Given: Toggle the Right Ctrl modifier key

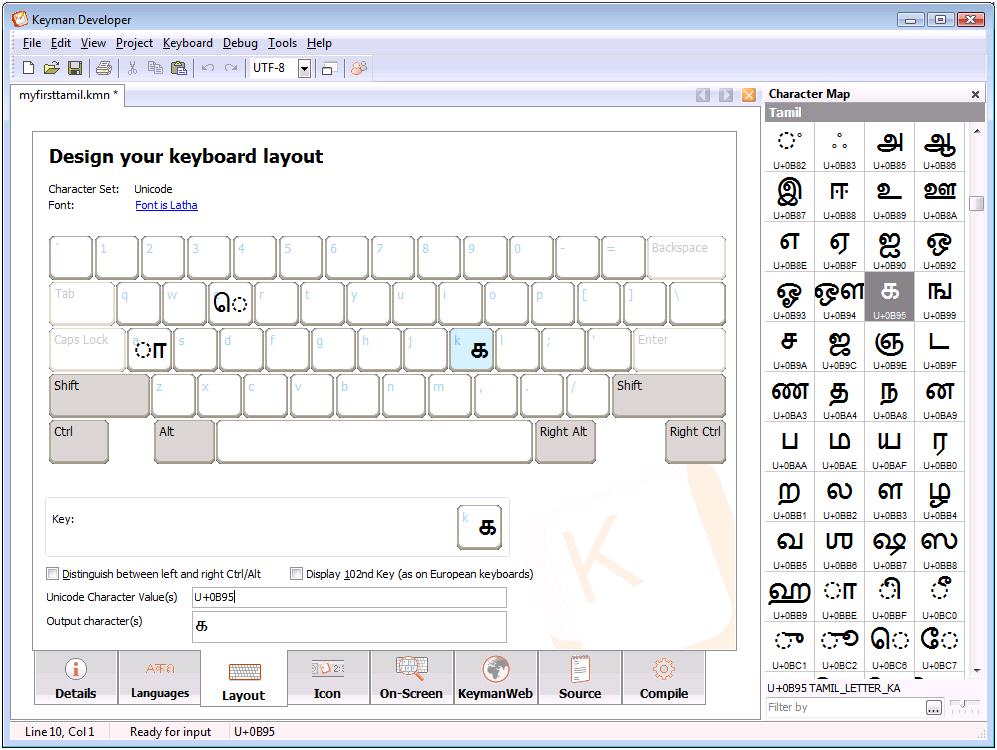Looking at the screenshot, I should point(695,442).
